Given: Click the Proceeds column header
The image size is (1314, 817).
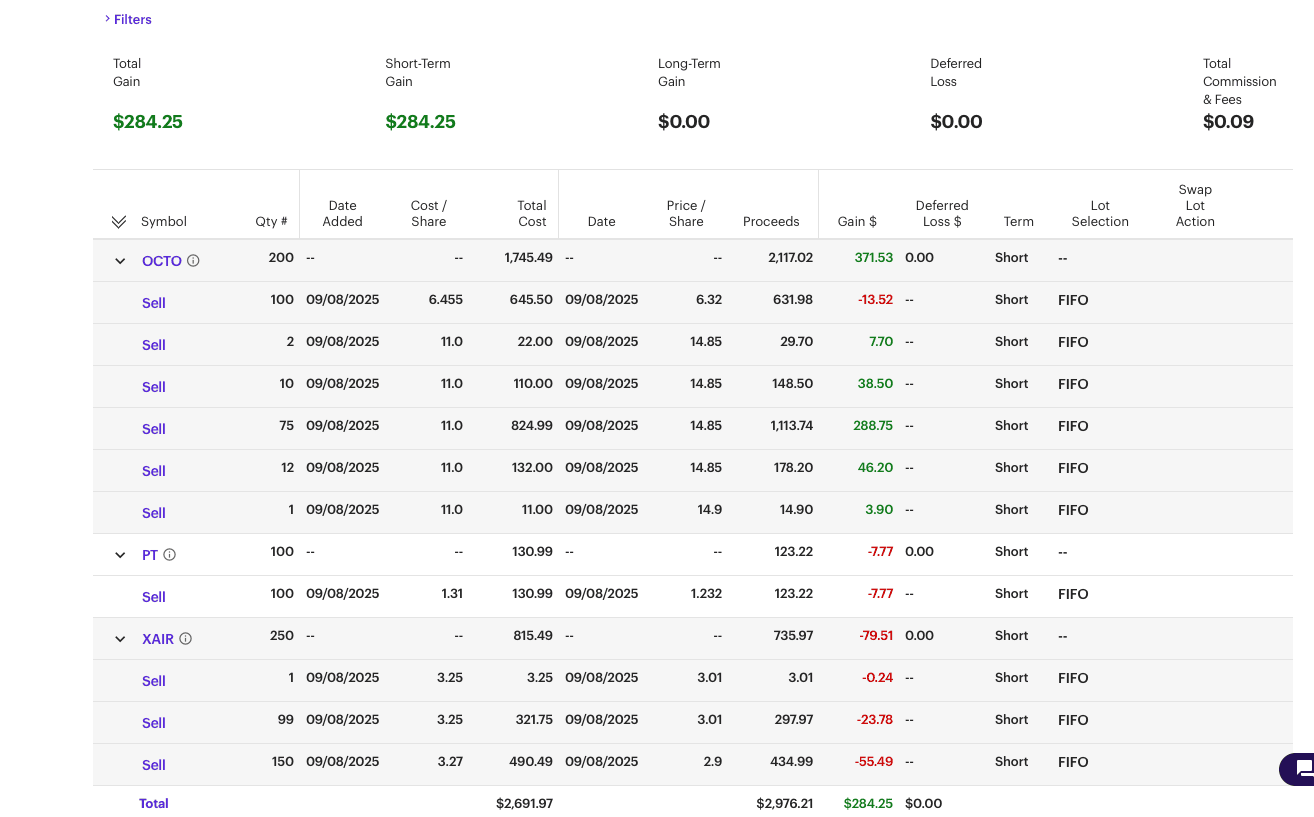Looking at the screenshot, I should pos(770,222).
